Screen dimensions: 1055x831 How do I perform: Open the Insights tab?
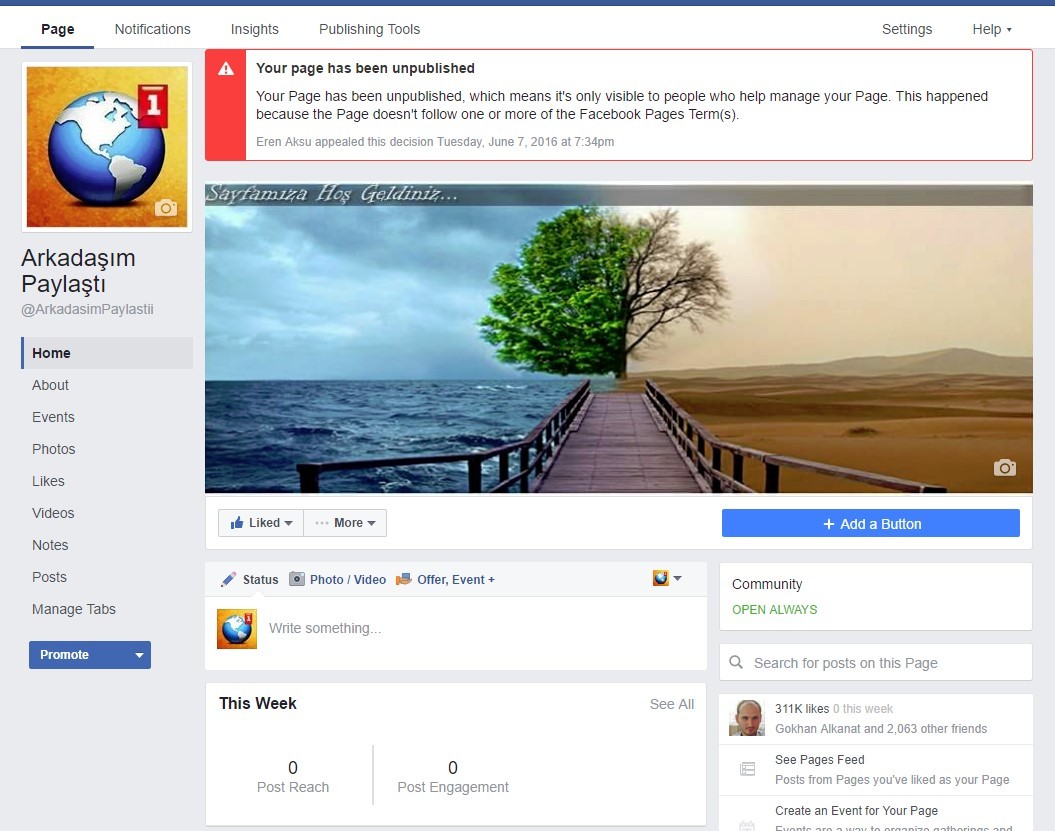[x=254, y=29]
